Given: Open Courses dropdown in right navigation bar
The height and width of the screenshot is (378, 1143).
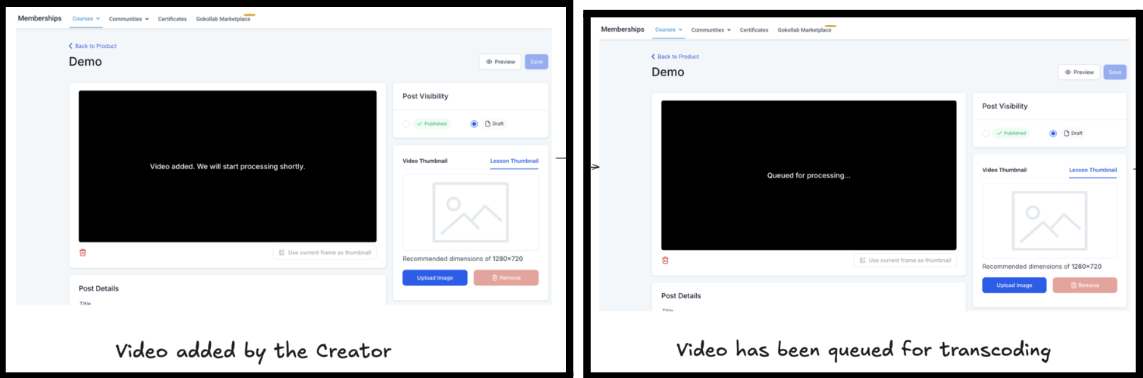Looking at the screenshot, I should [x=668, y=30].
